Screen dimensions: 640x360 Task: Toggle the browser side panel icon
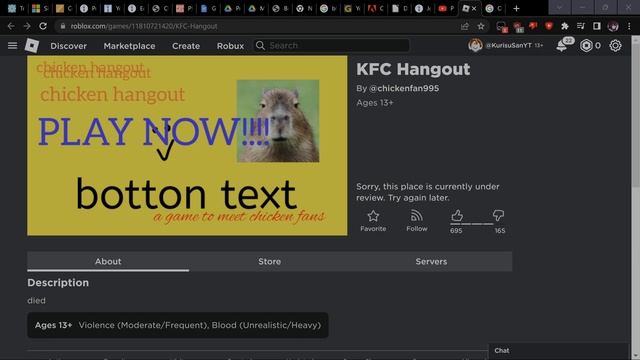coord(597,26)
